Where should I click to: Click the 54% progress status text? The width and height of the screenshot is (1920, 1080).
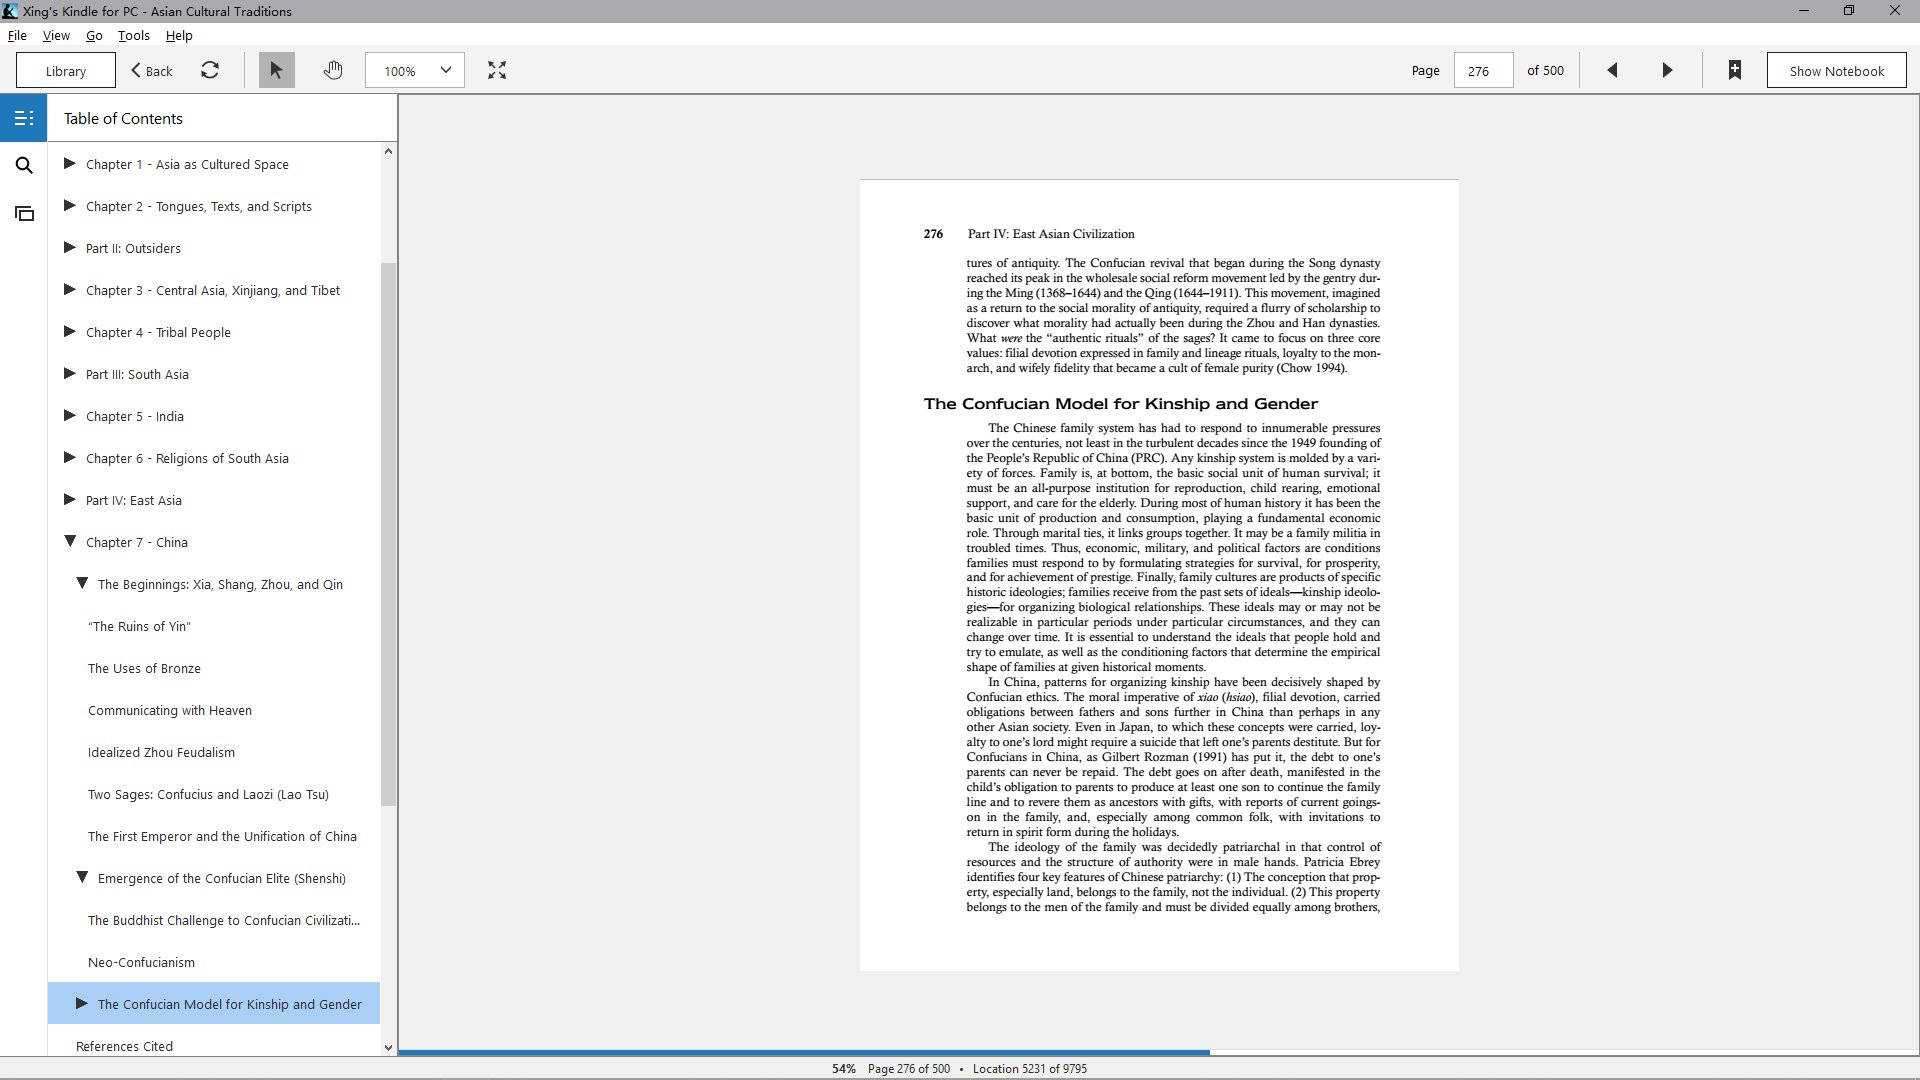pyautogui.click(x=844, y=1068)
